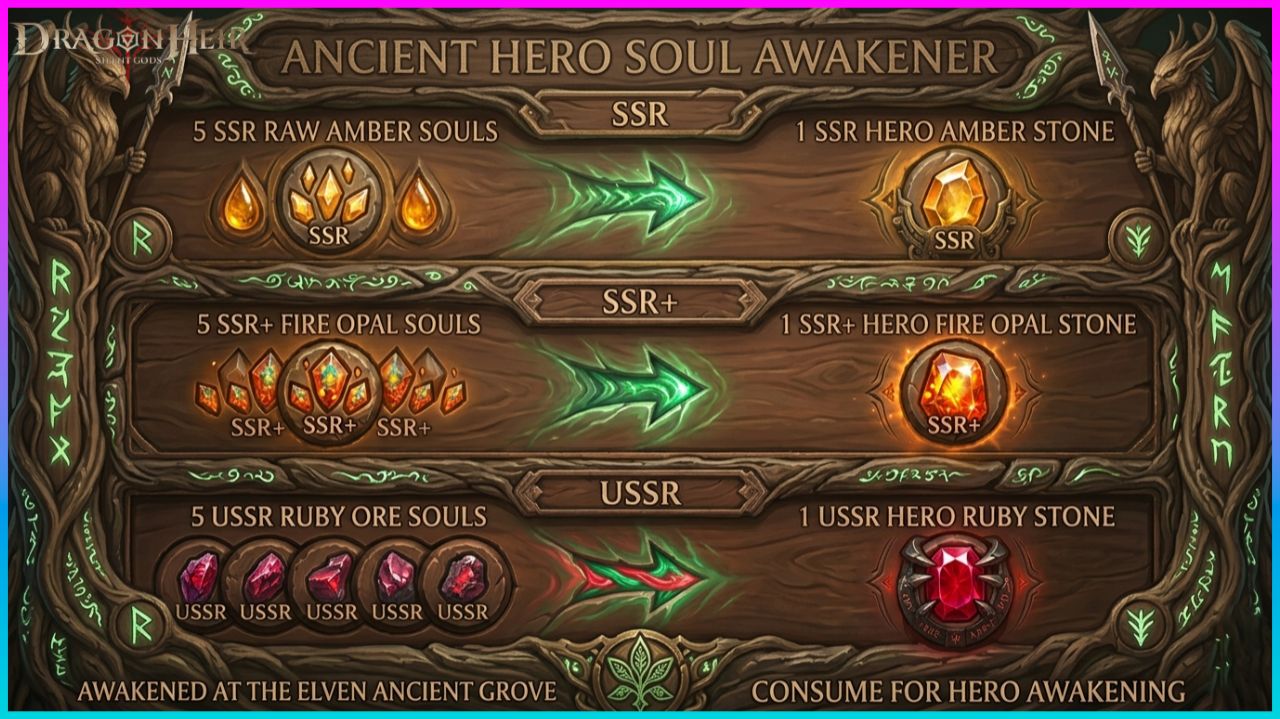
Task: Open the USSR tier tab
Action: 640,492
